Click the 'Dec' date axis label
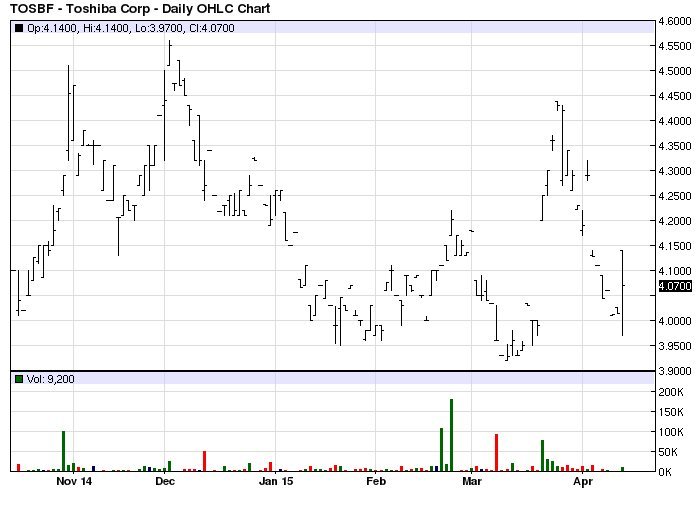Screen dimensions: 700x512 165,482
